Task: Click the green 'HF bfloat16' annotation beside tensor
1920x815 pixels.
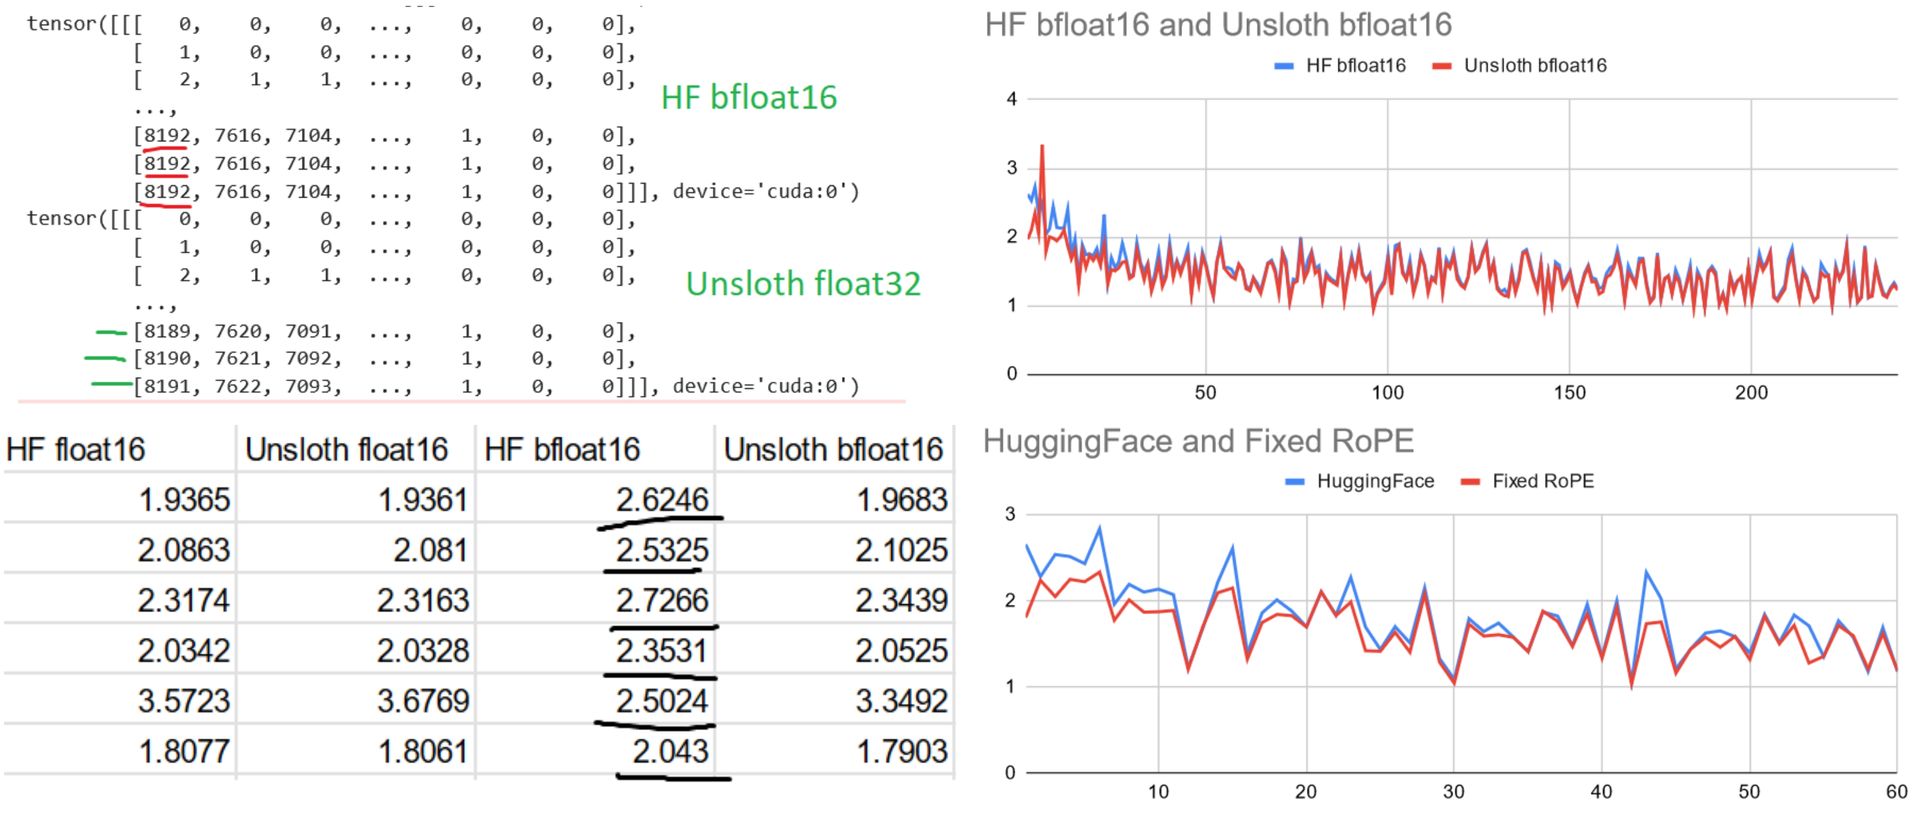Action: click(x=749, y=97)
